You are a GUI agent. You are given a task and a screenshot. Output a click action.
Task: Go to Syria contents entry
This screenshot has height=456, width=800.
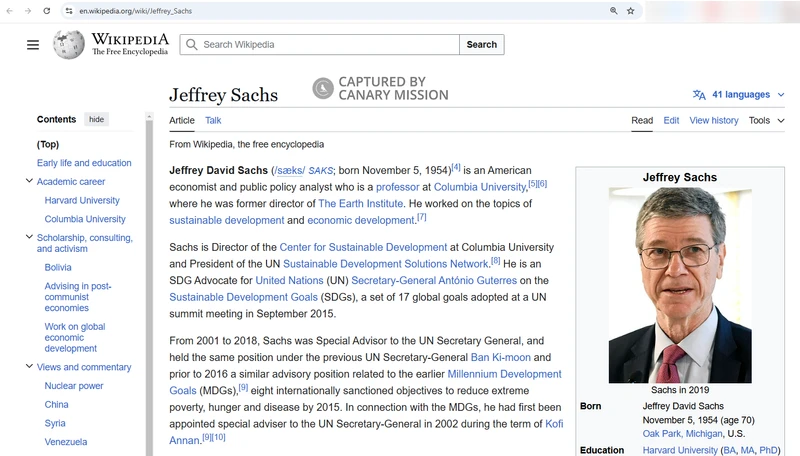point(55,423)
